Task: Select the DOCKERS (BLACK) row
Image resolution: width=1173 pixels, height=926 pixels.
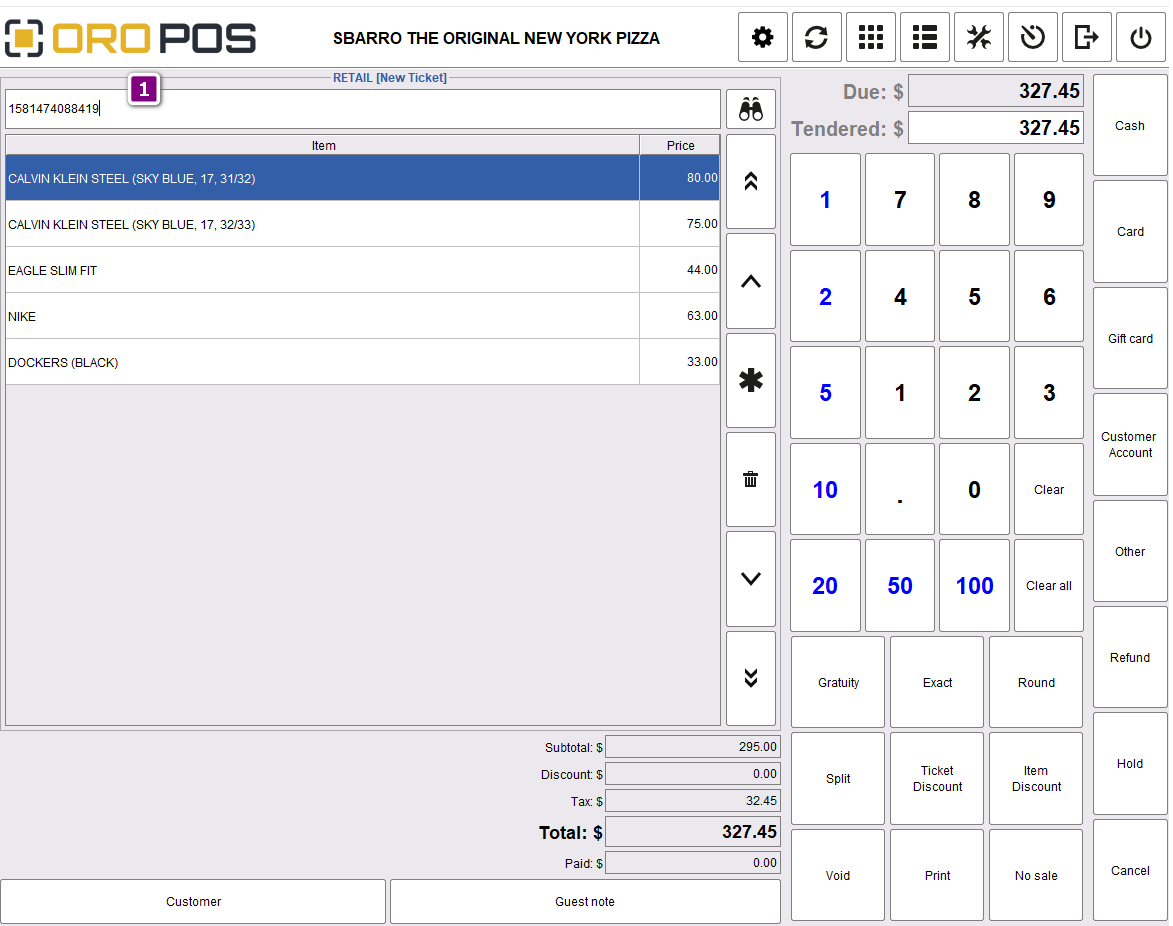Action: (x=362, y=362)
